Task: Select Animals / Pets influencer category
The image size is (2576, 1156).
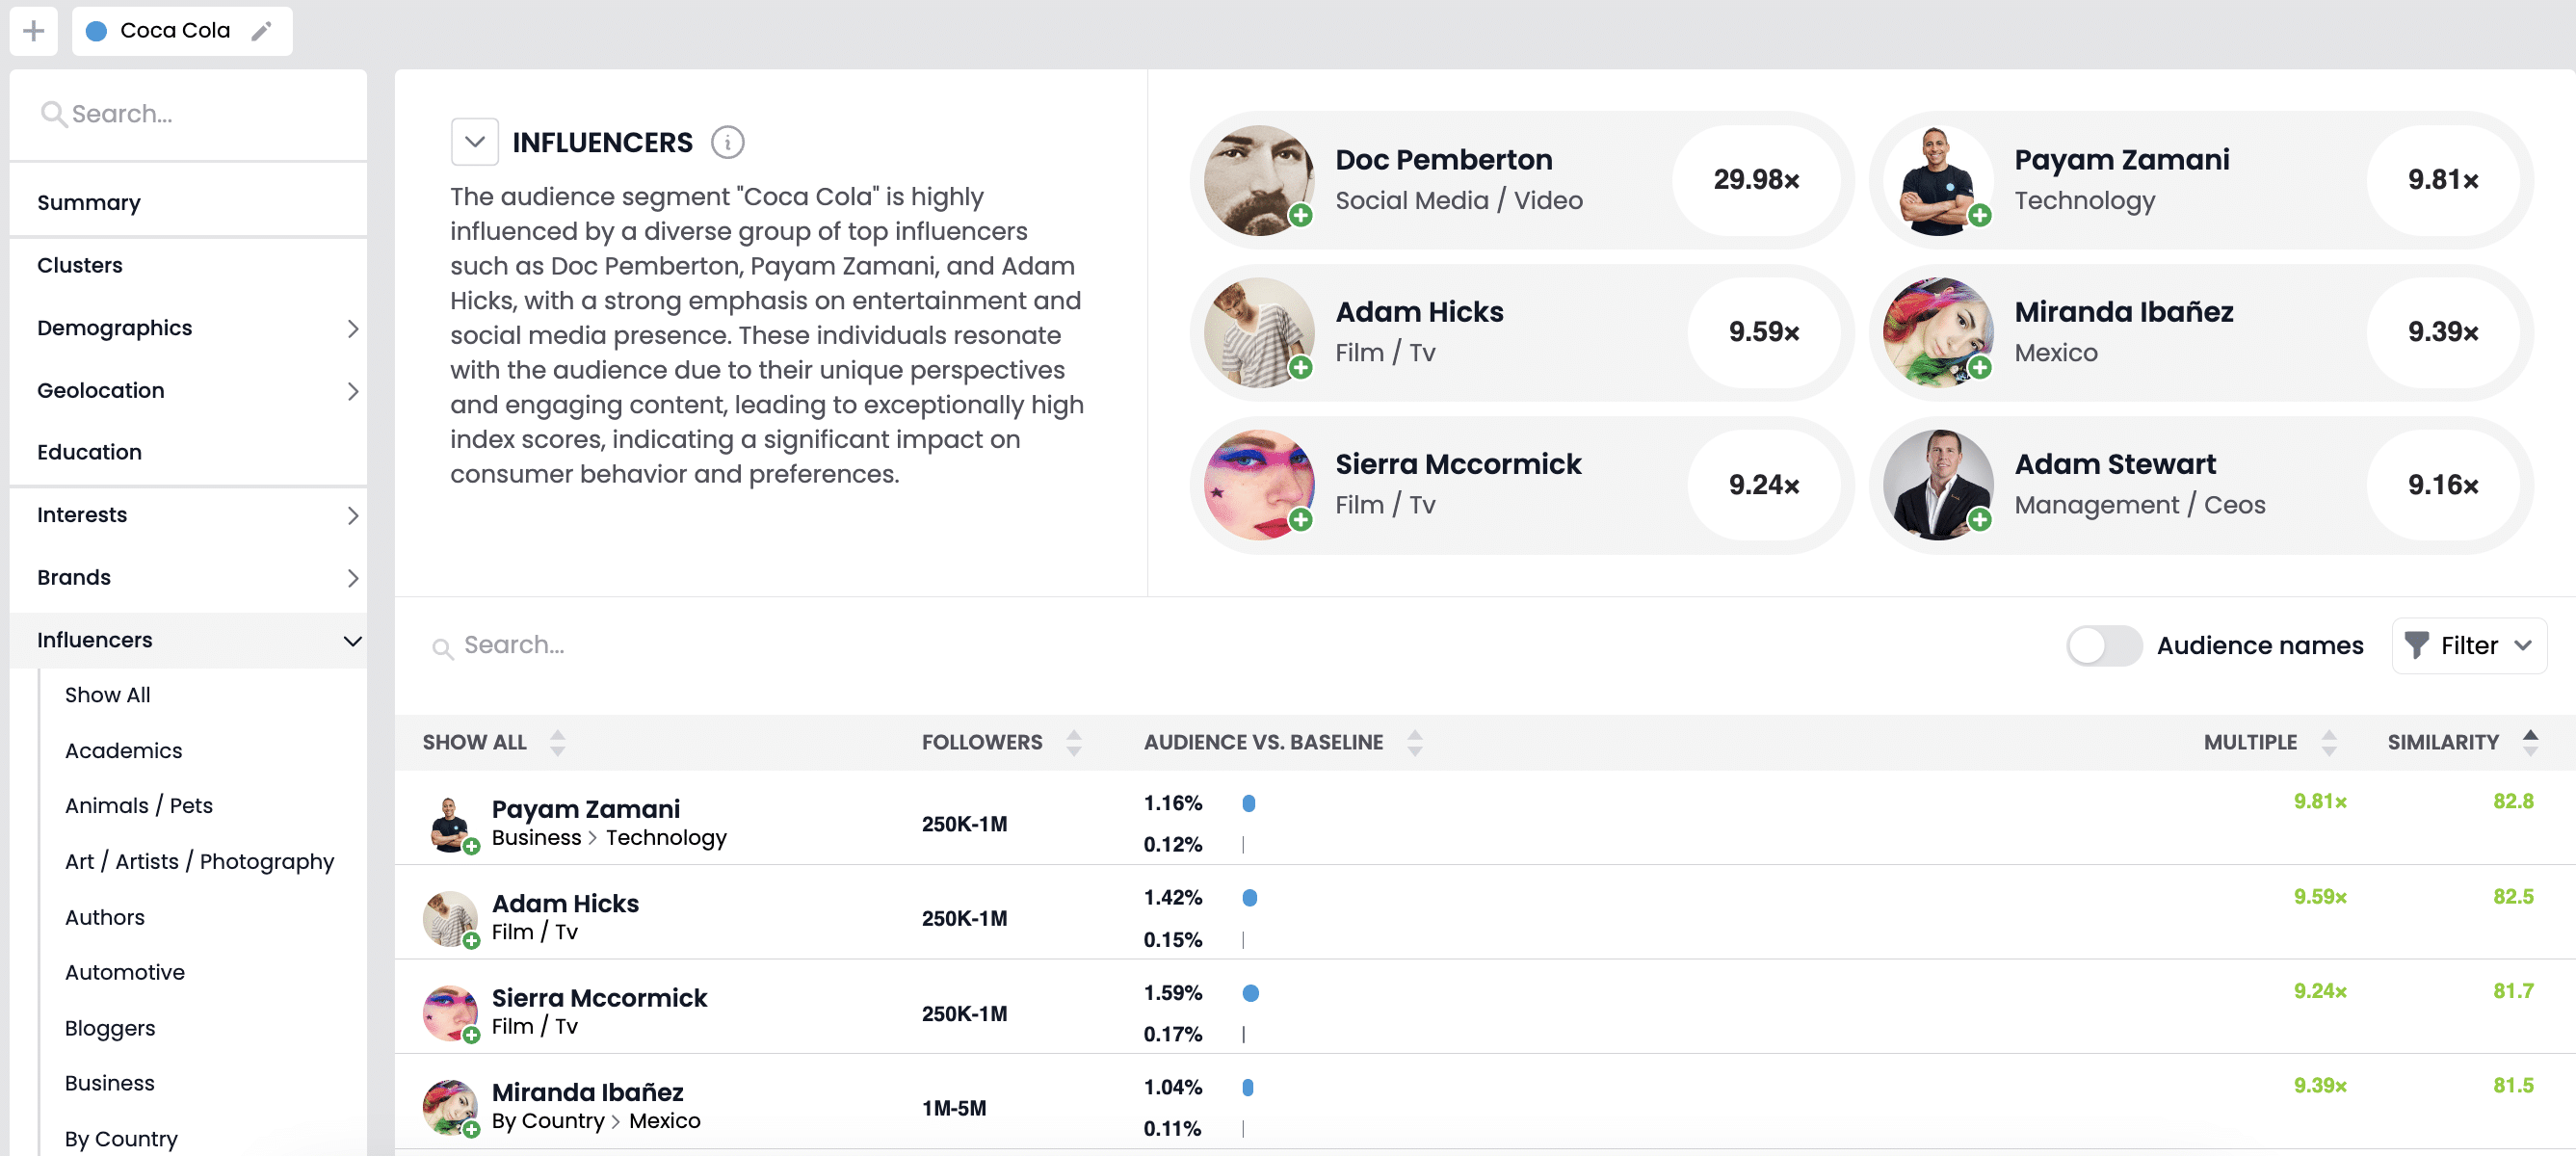Action: pos(138,806)
